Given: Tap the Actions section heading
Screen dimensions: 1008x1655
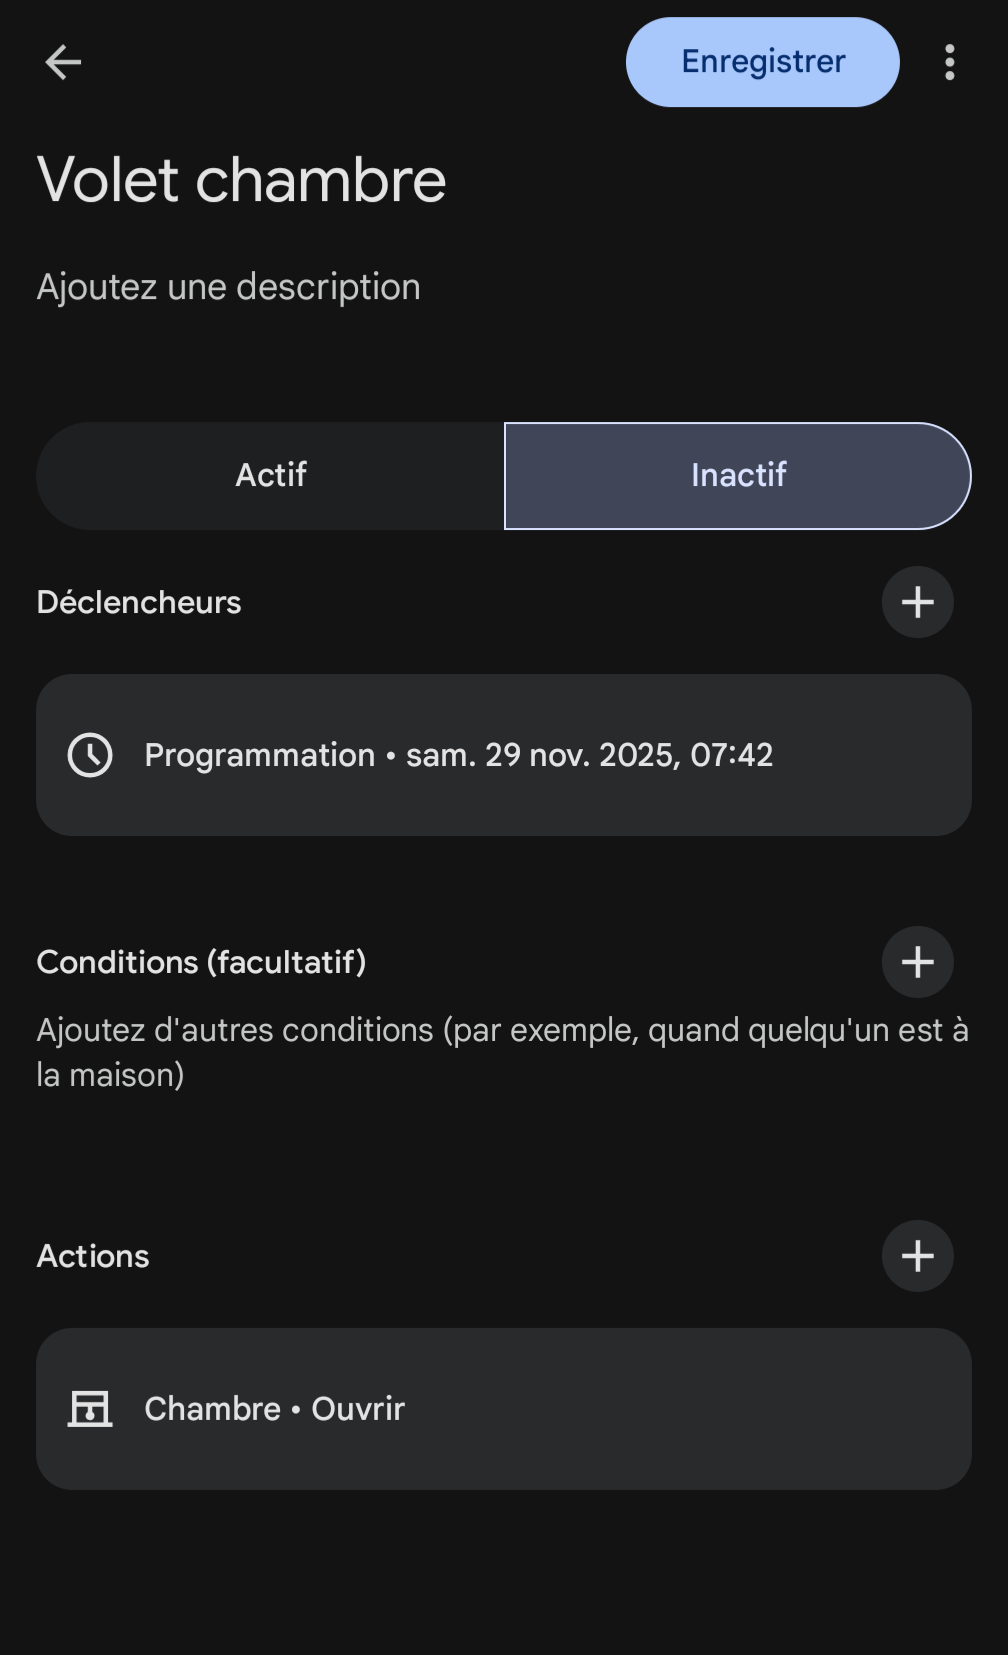Looking at the screenshot, I should [93, 1257].
